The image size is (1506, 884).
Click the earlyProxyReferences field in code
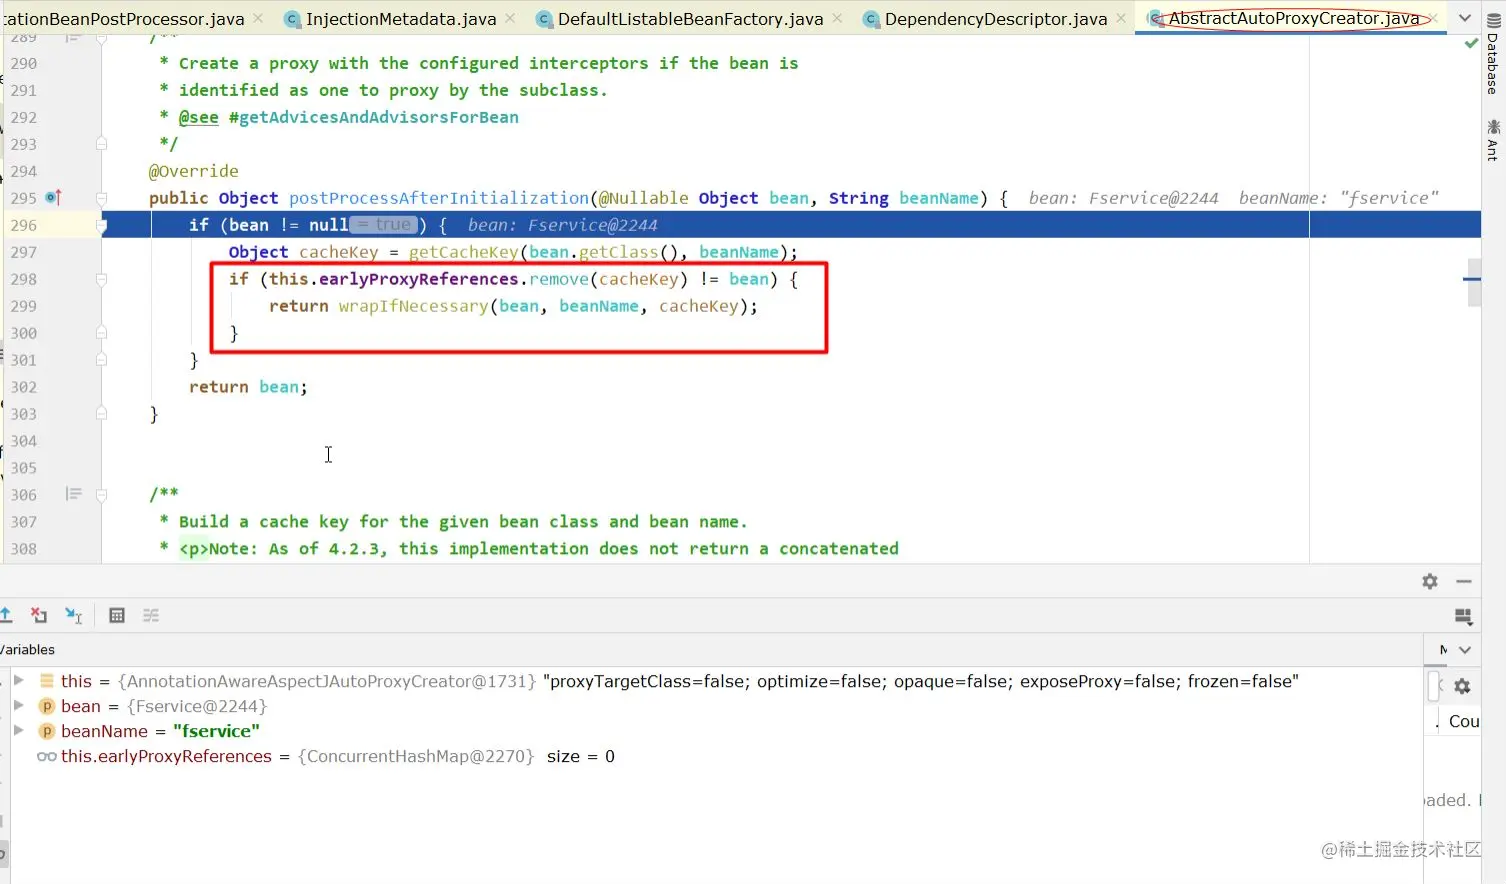(x=419, y=279)
